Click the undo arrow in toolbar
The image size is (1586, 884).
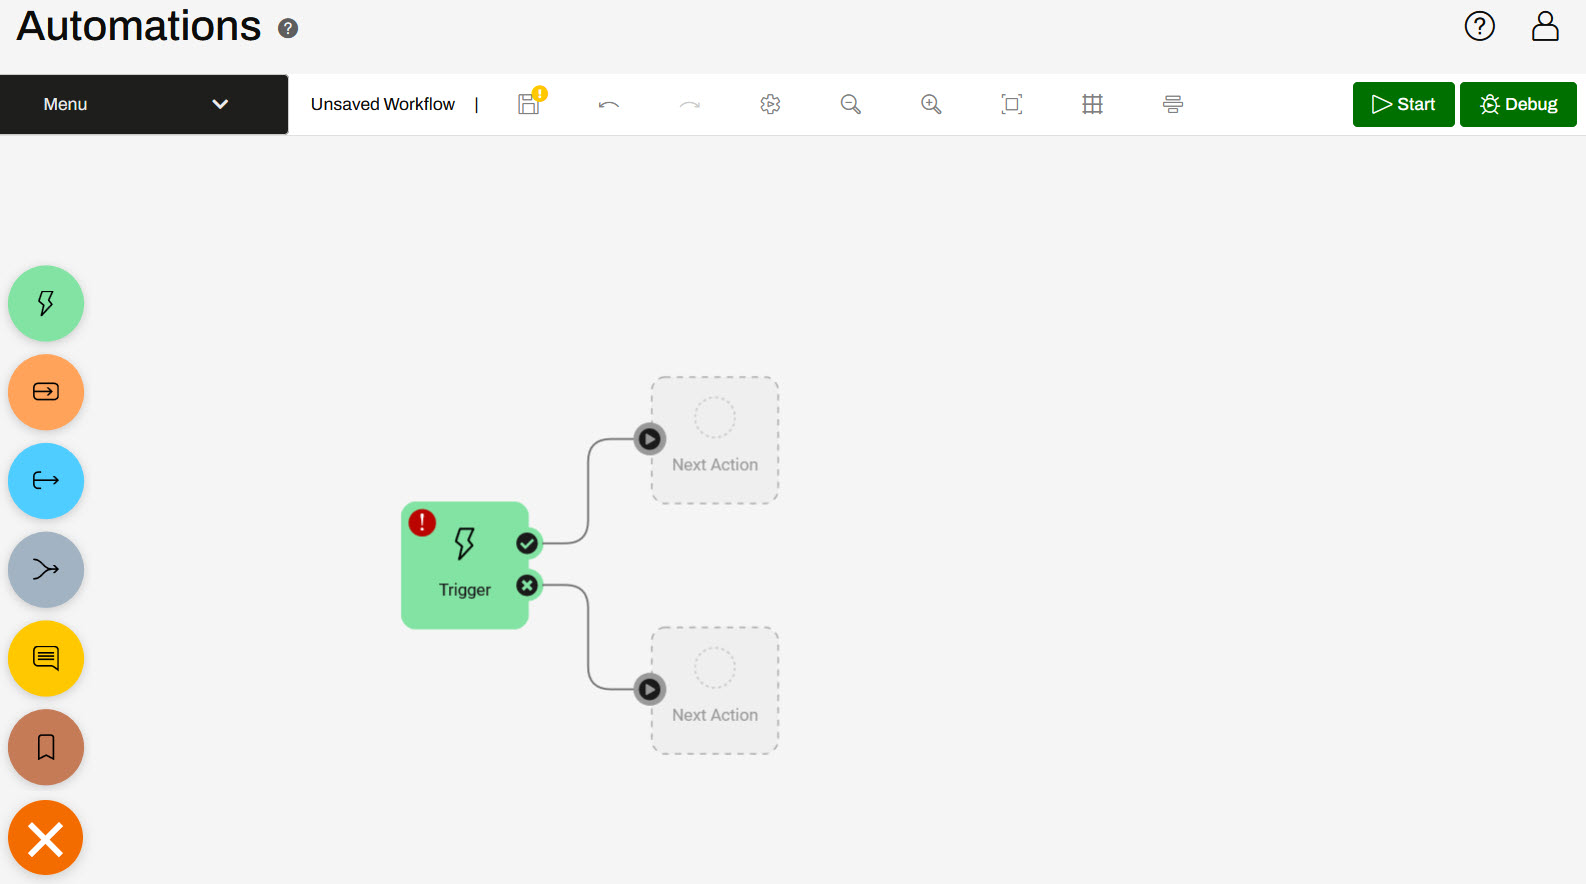pos(609,104)
